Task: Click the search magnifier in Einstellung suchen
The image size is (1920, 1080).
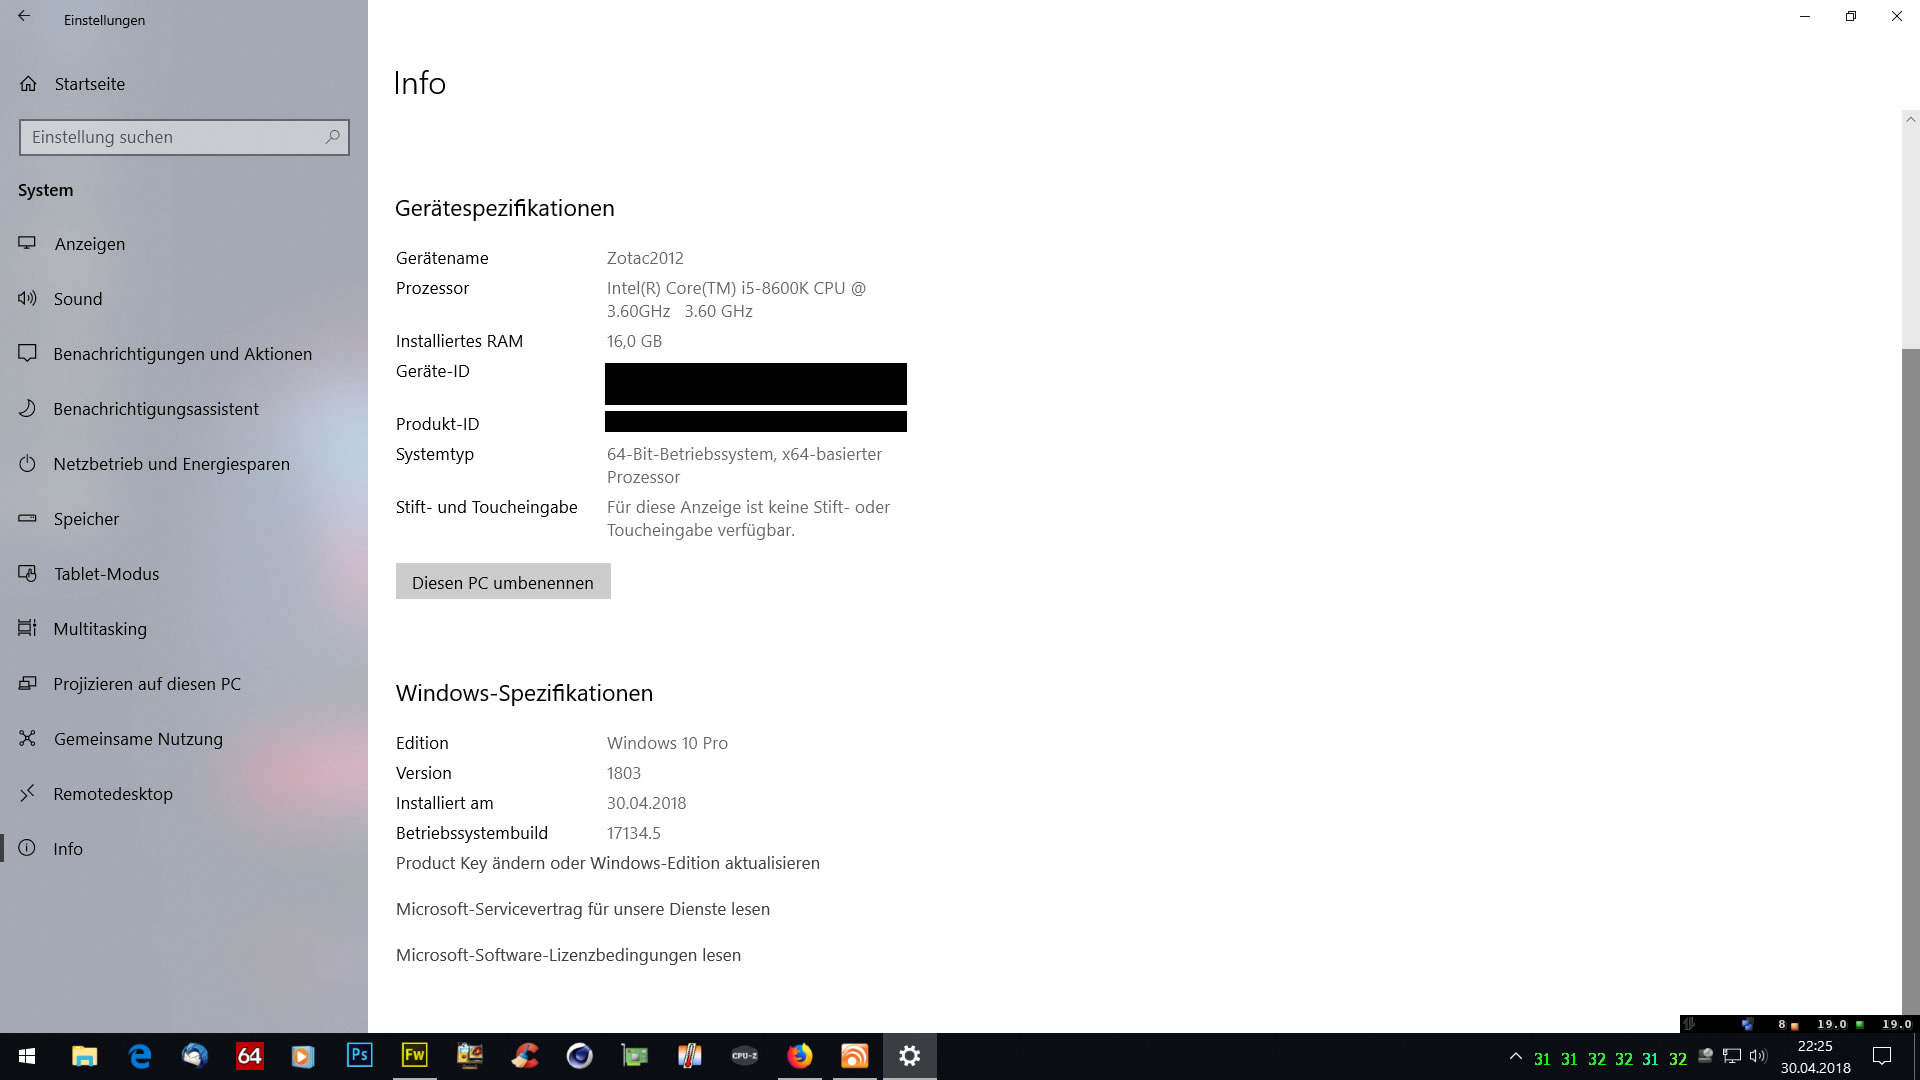Action: coord(332,137)
